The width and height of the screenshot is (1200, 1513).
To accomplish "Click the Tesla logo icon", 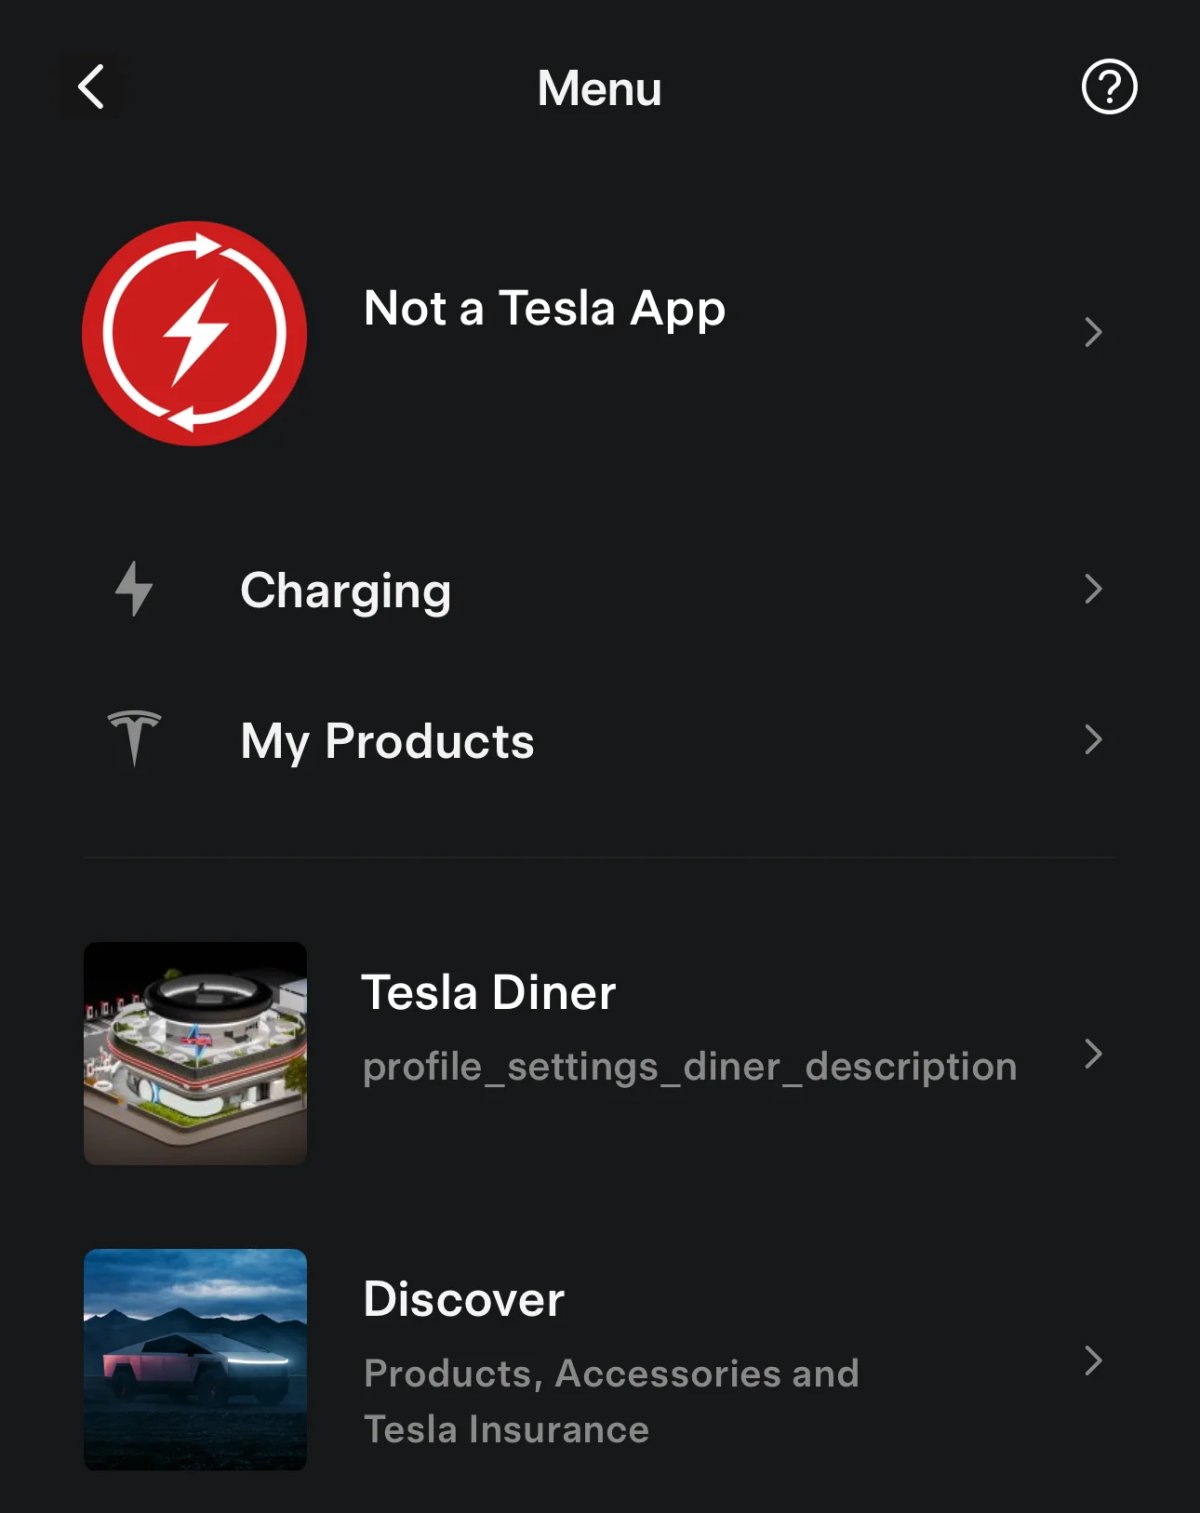I will click(134, 738).
